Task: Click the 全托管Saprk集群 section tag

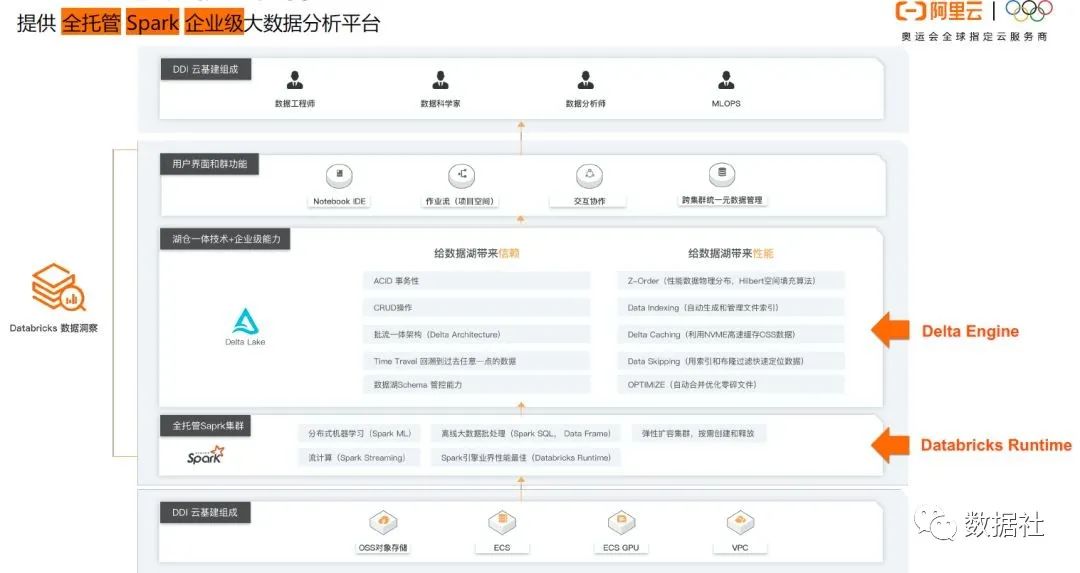Action: (x=206, y=426)
